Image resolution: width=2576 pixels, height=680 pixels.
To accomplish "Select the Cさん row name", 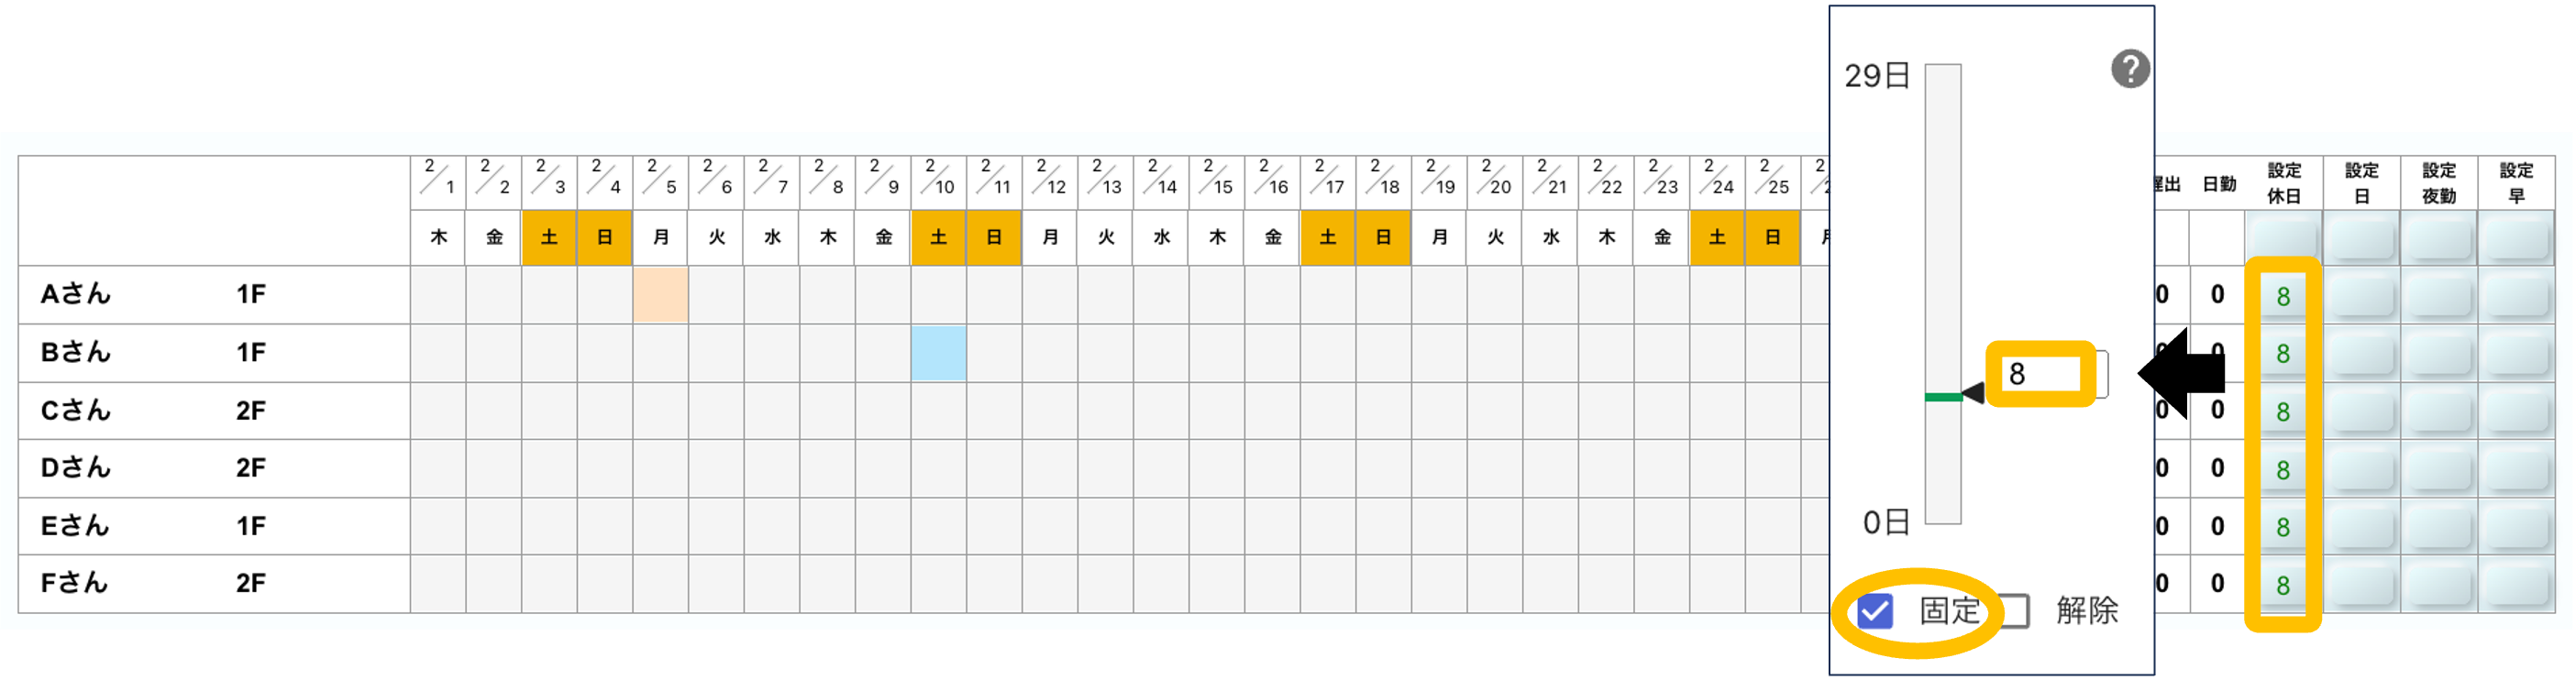I will [x=76, y=410].
